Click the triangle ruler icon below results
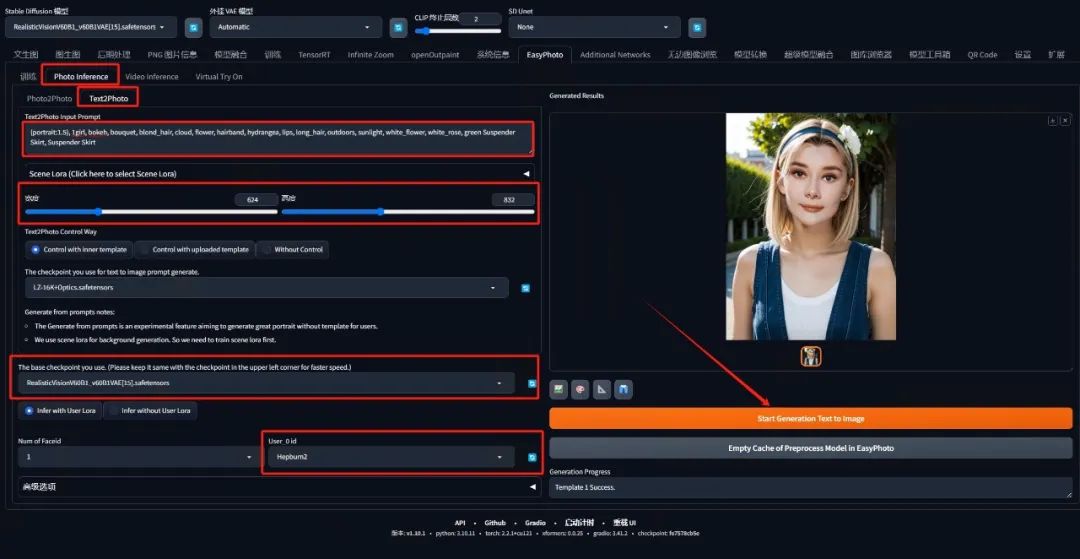 click(x=602, y=390)
